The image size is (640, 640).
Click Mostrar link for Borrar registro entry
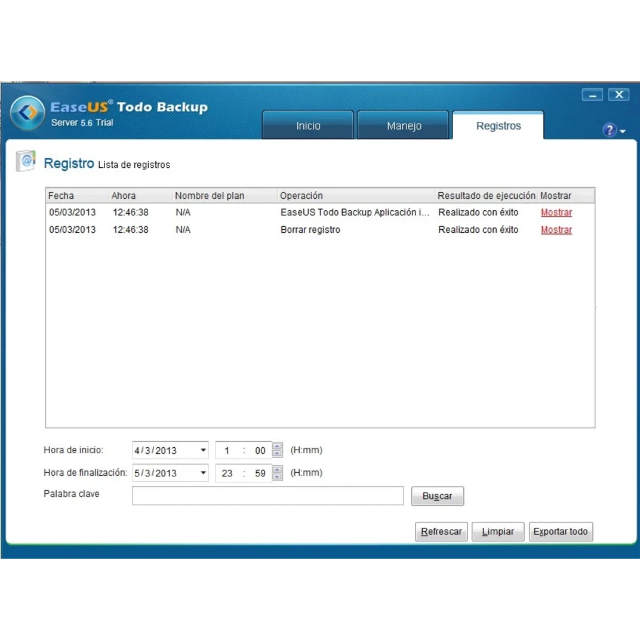click(x=556, y=230)
